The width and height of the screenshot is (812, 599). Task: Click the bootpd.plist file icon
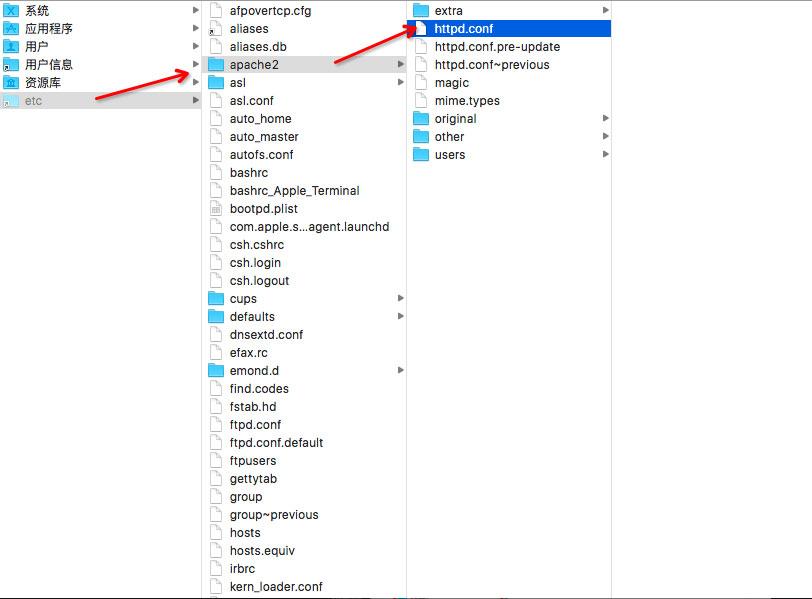click(216, 209)
